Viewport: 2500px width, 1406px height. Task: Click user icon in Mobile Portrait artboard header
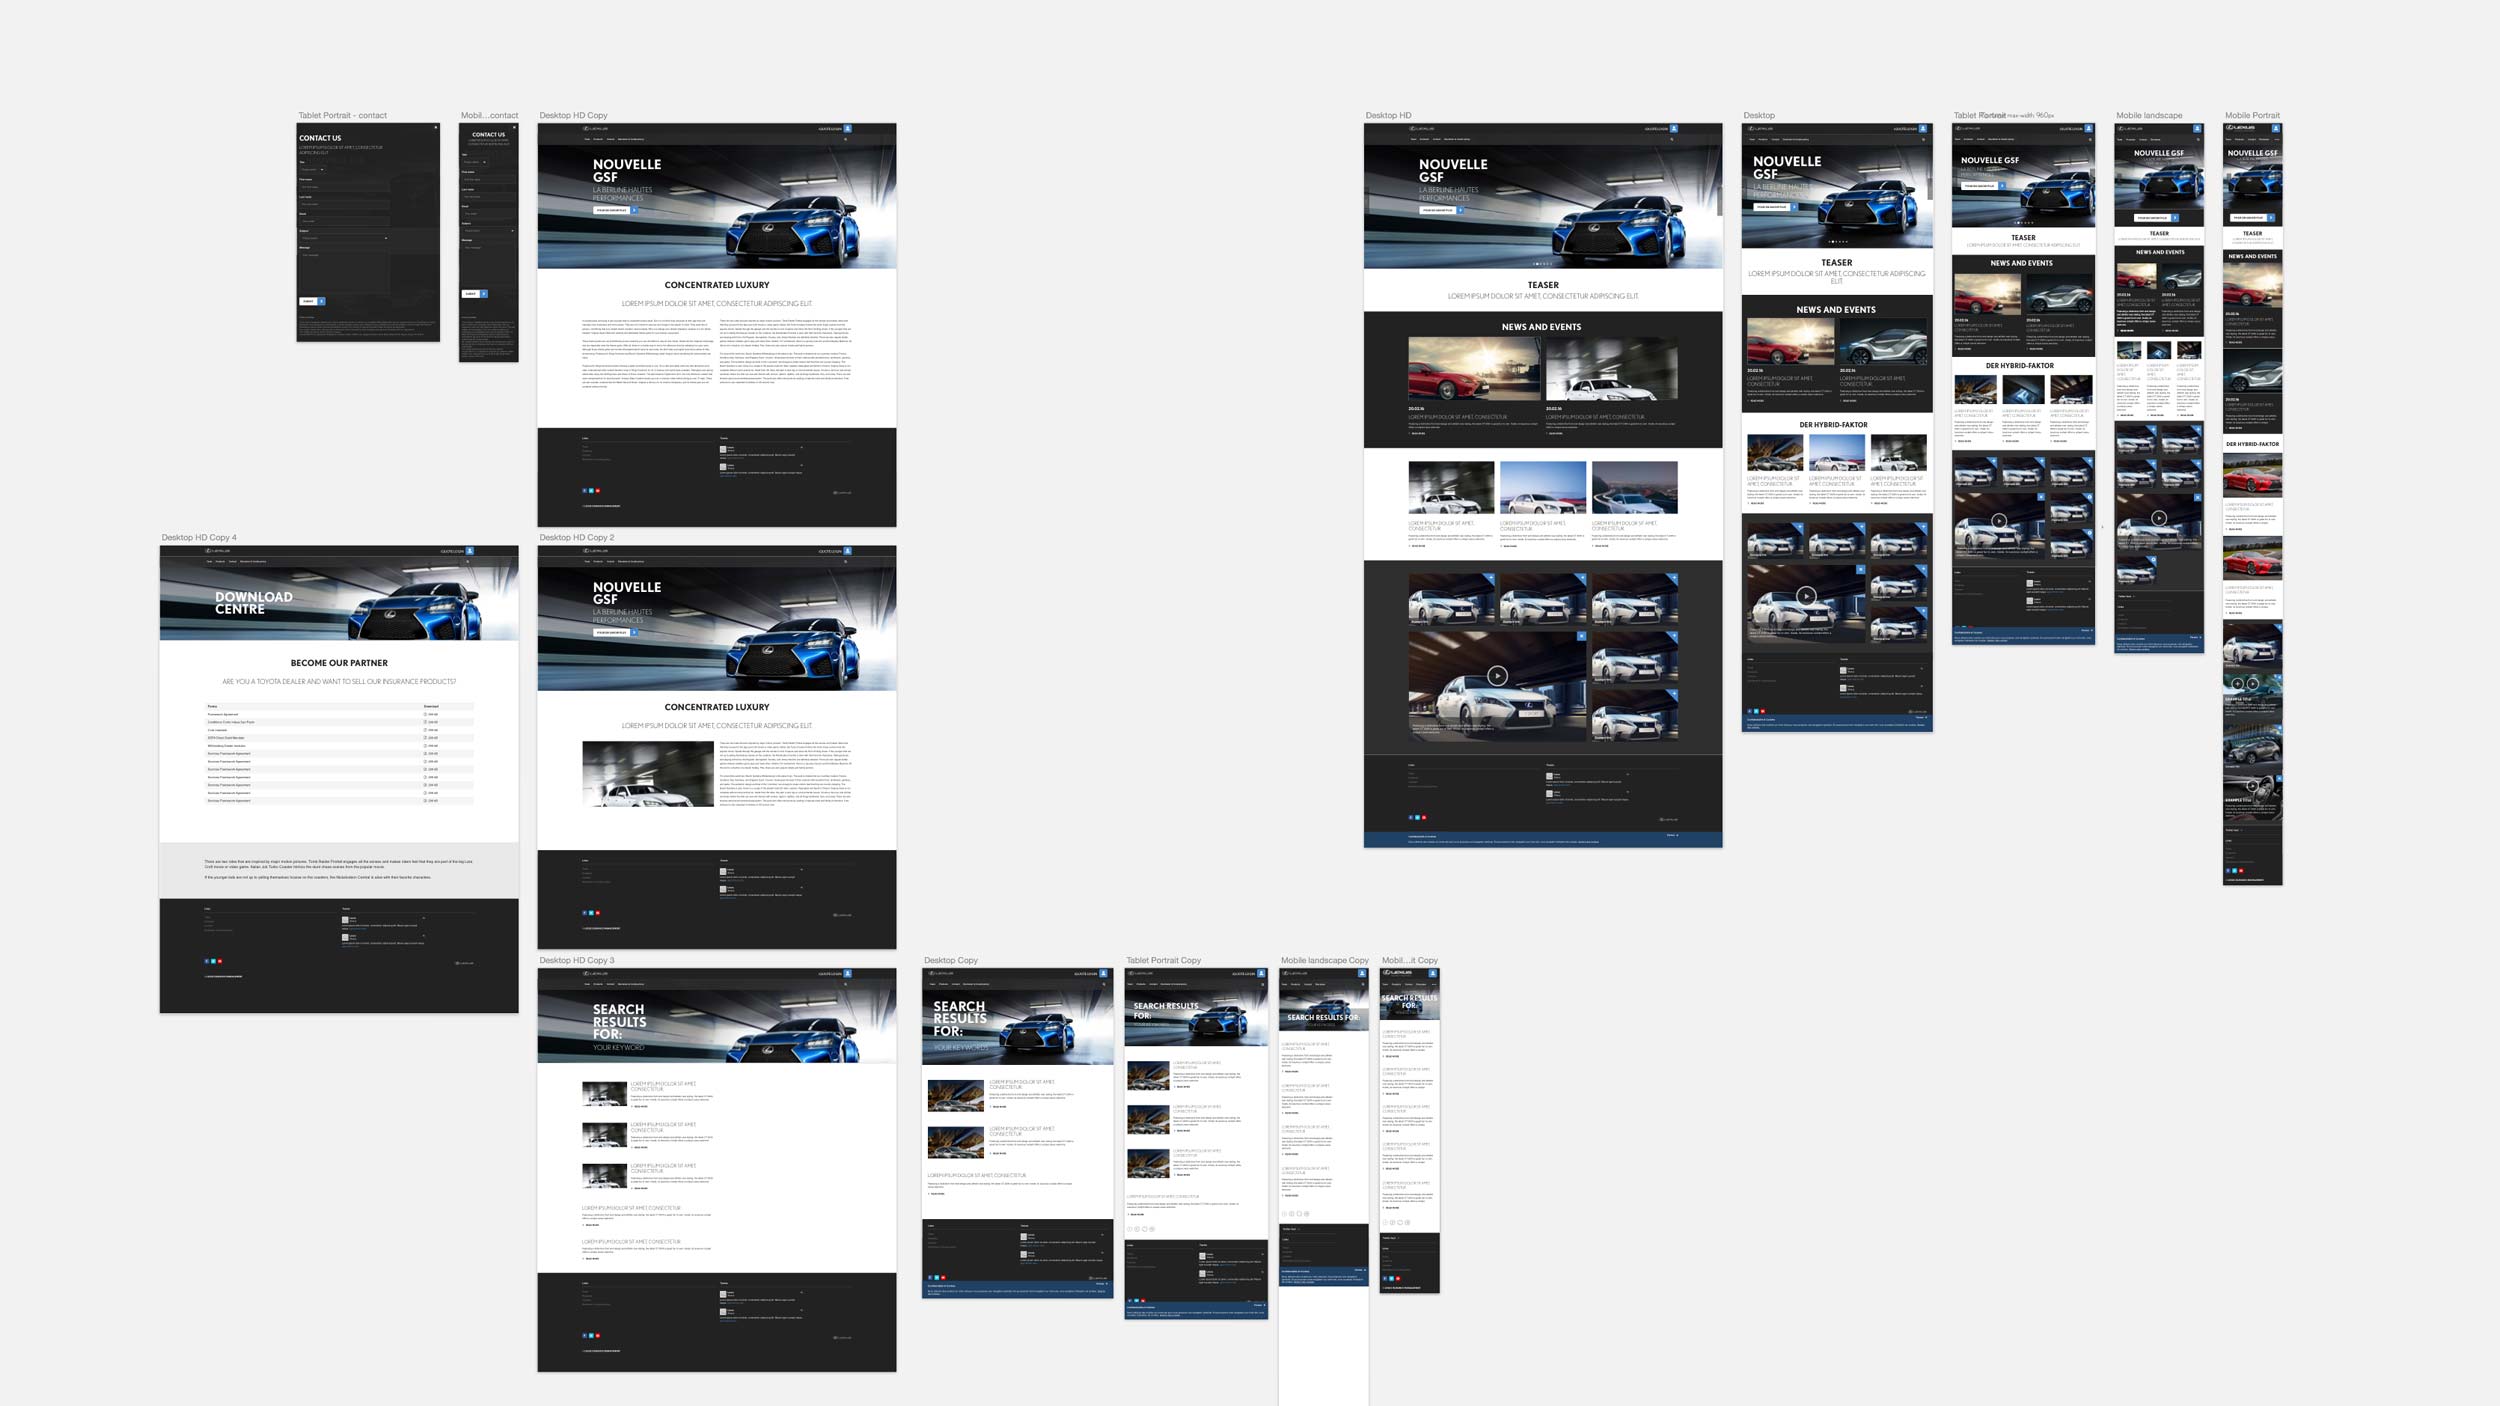(2276, 129)
